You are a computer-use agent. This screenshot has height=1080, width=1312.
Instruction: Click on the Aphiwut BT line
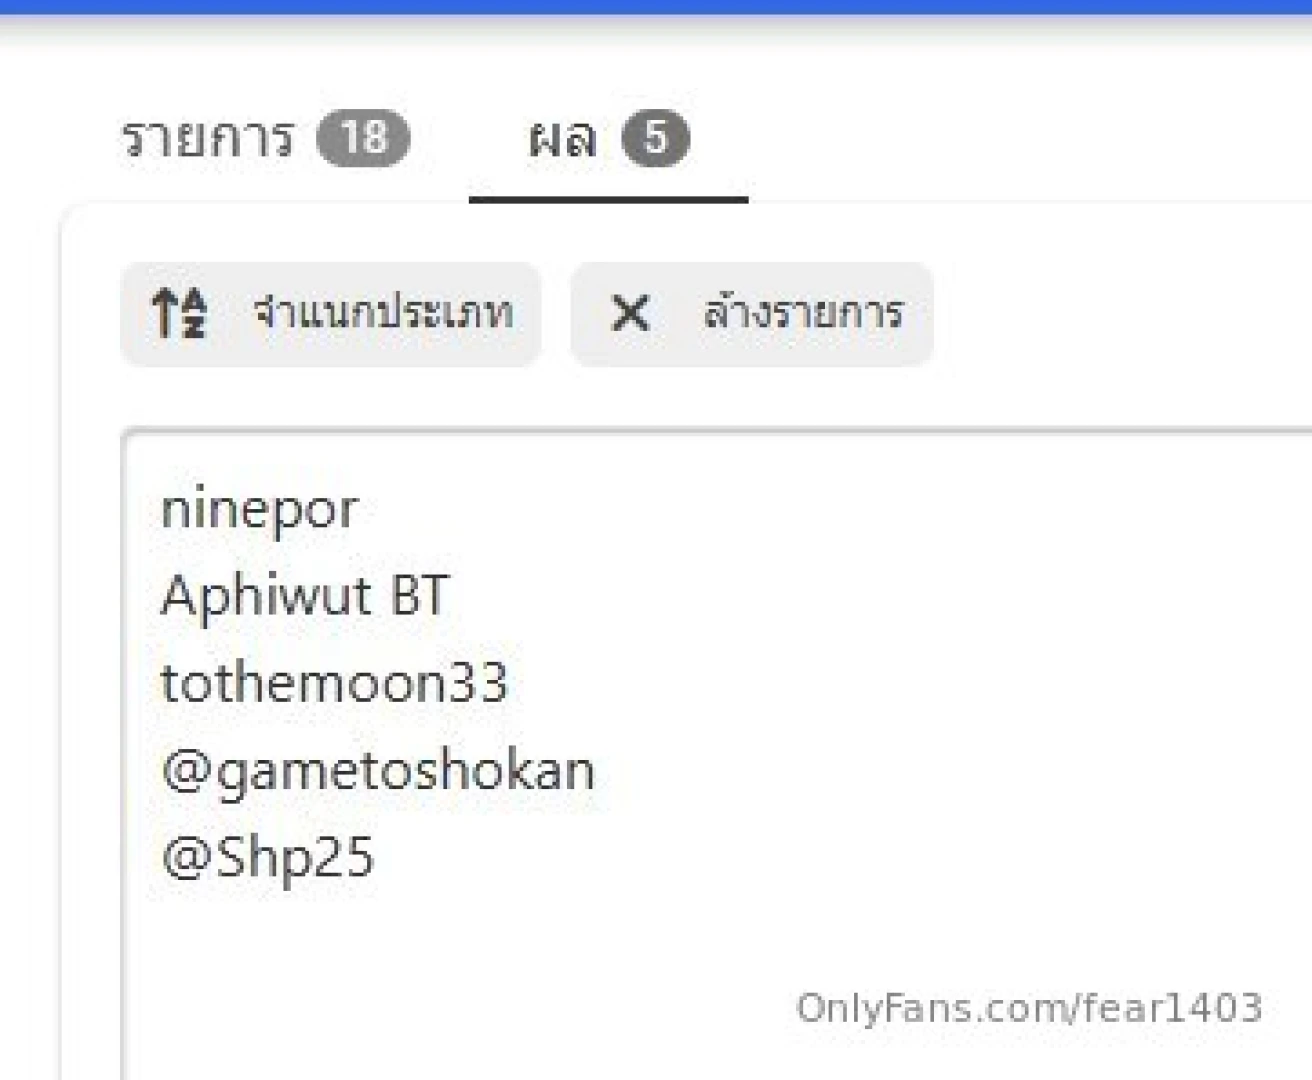[304, 596]
